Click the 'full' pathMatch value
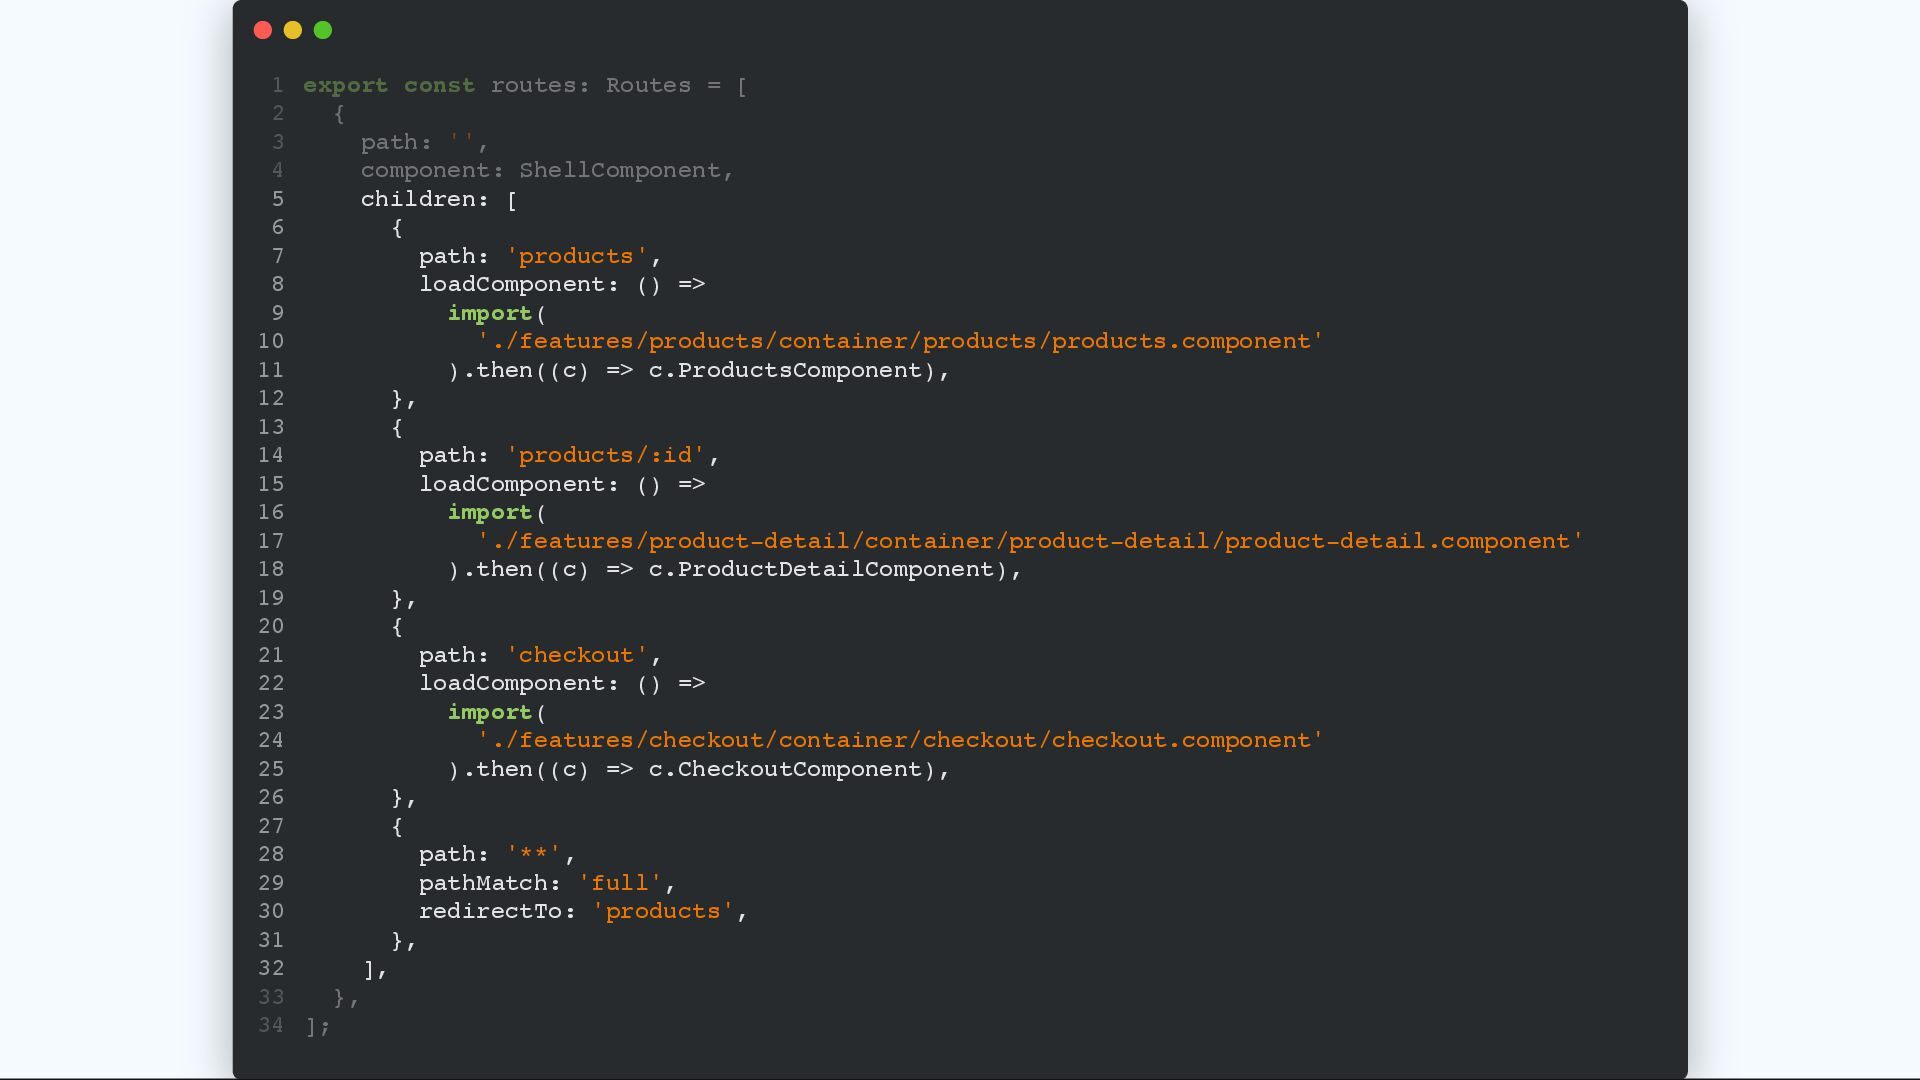This screenshot has width=1920, height=1080. tap(620, 884)
